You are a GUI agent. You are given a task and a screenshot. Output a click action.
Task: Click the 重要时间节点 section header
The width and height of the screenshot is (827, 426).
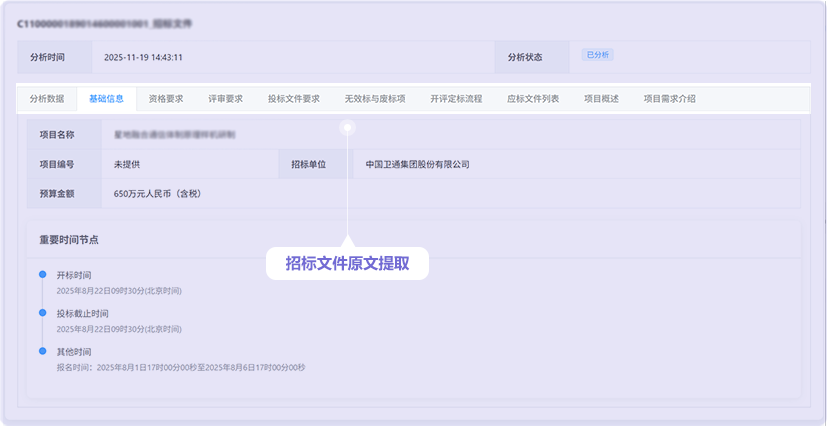(x=69, y=240)
